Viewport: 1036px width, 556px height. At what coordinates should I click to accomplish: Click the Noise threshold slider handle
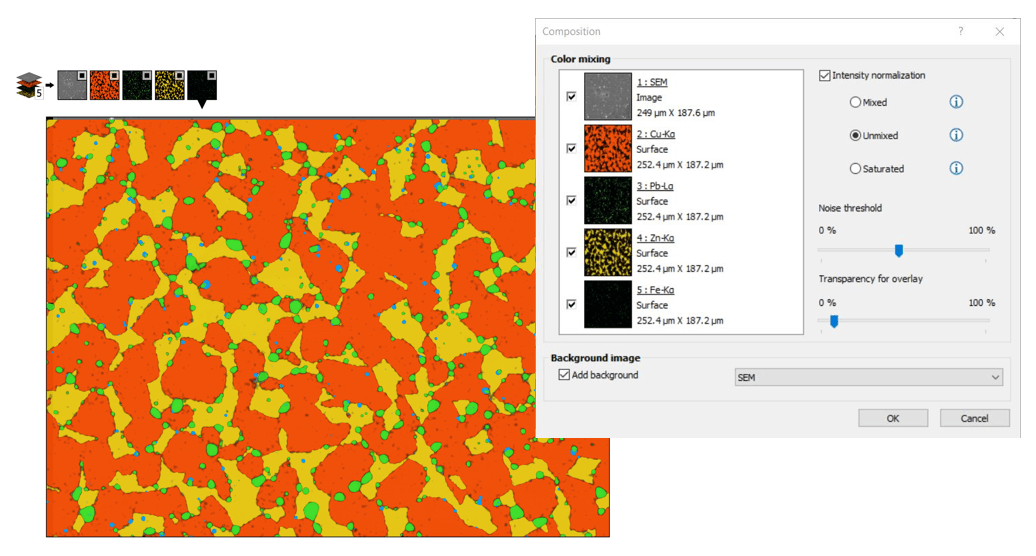click(x=899, y=250)
